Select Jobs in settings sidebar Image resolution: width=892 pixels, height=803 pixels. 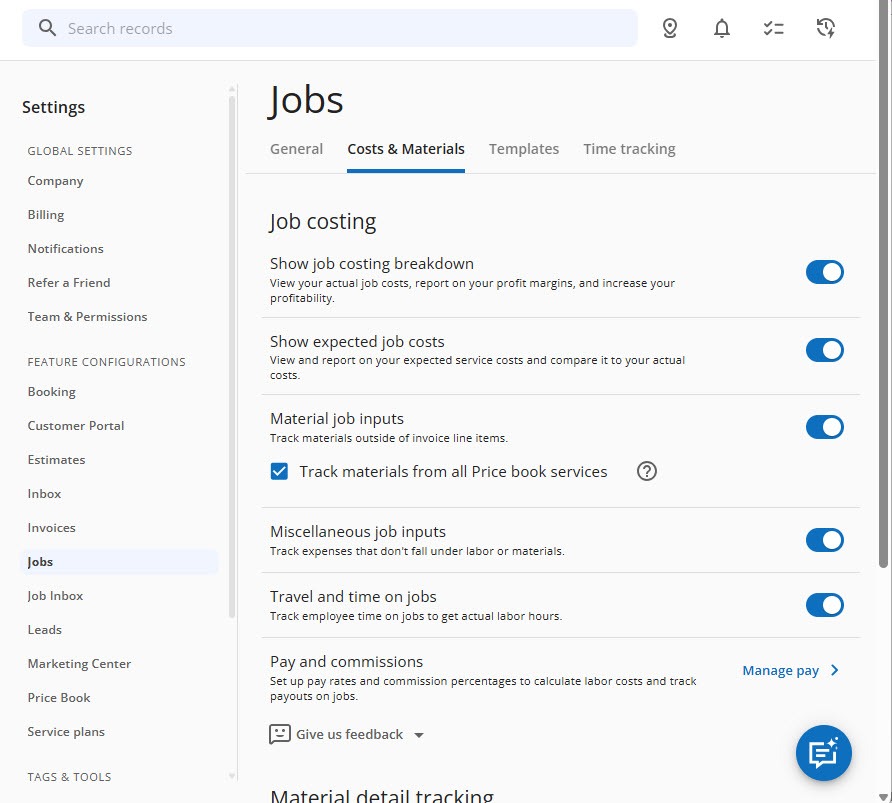pos(119,562)
